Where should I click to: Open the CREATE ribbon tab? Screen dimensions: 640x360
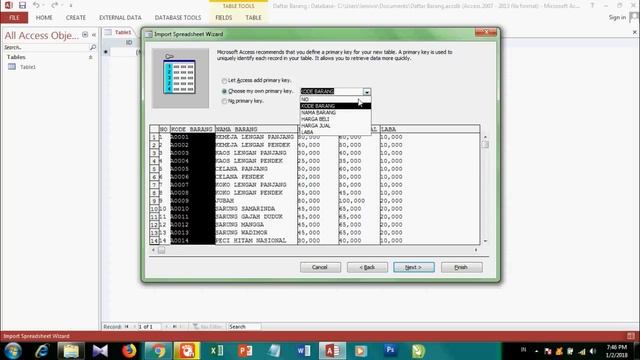[x=76, y=18]
